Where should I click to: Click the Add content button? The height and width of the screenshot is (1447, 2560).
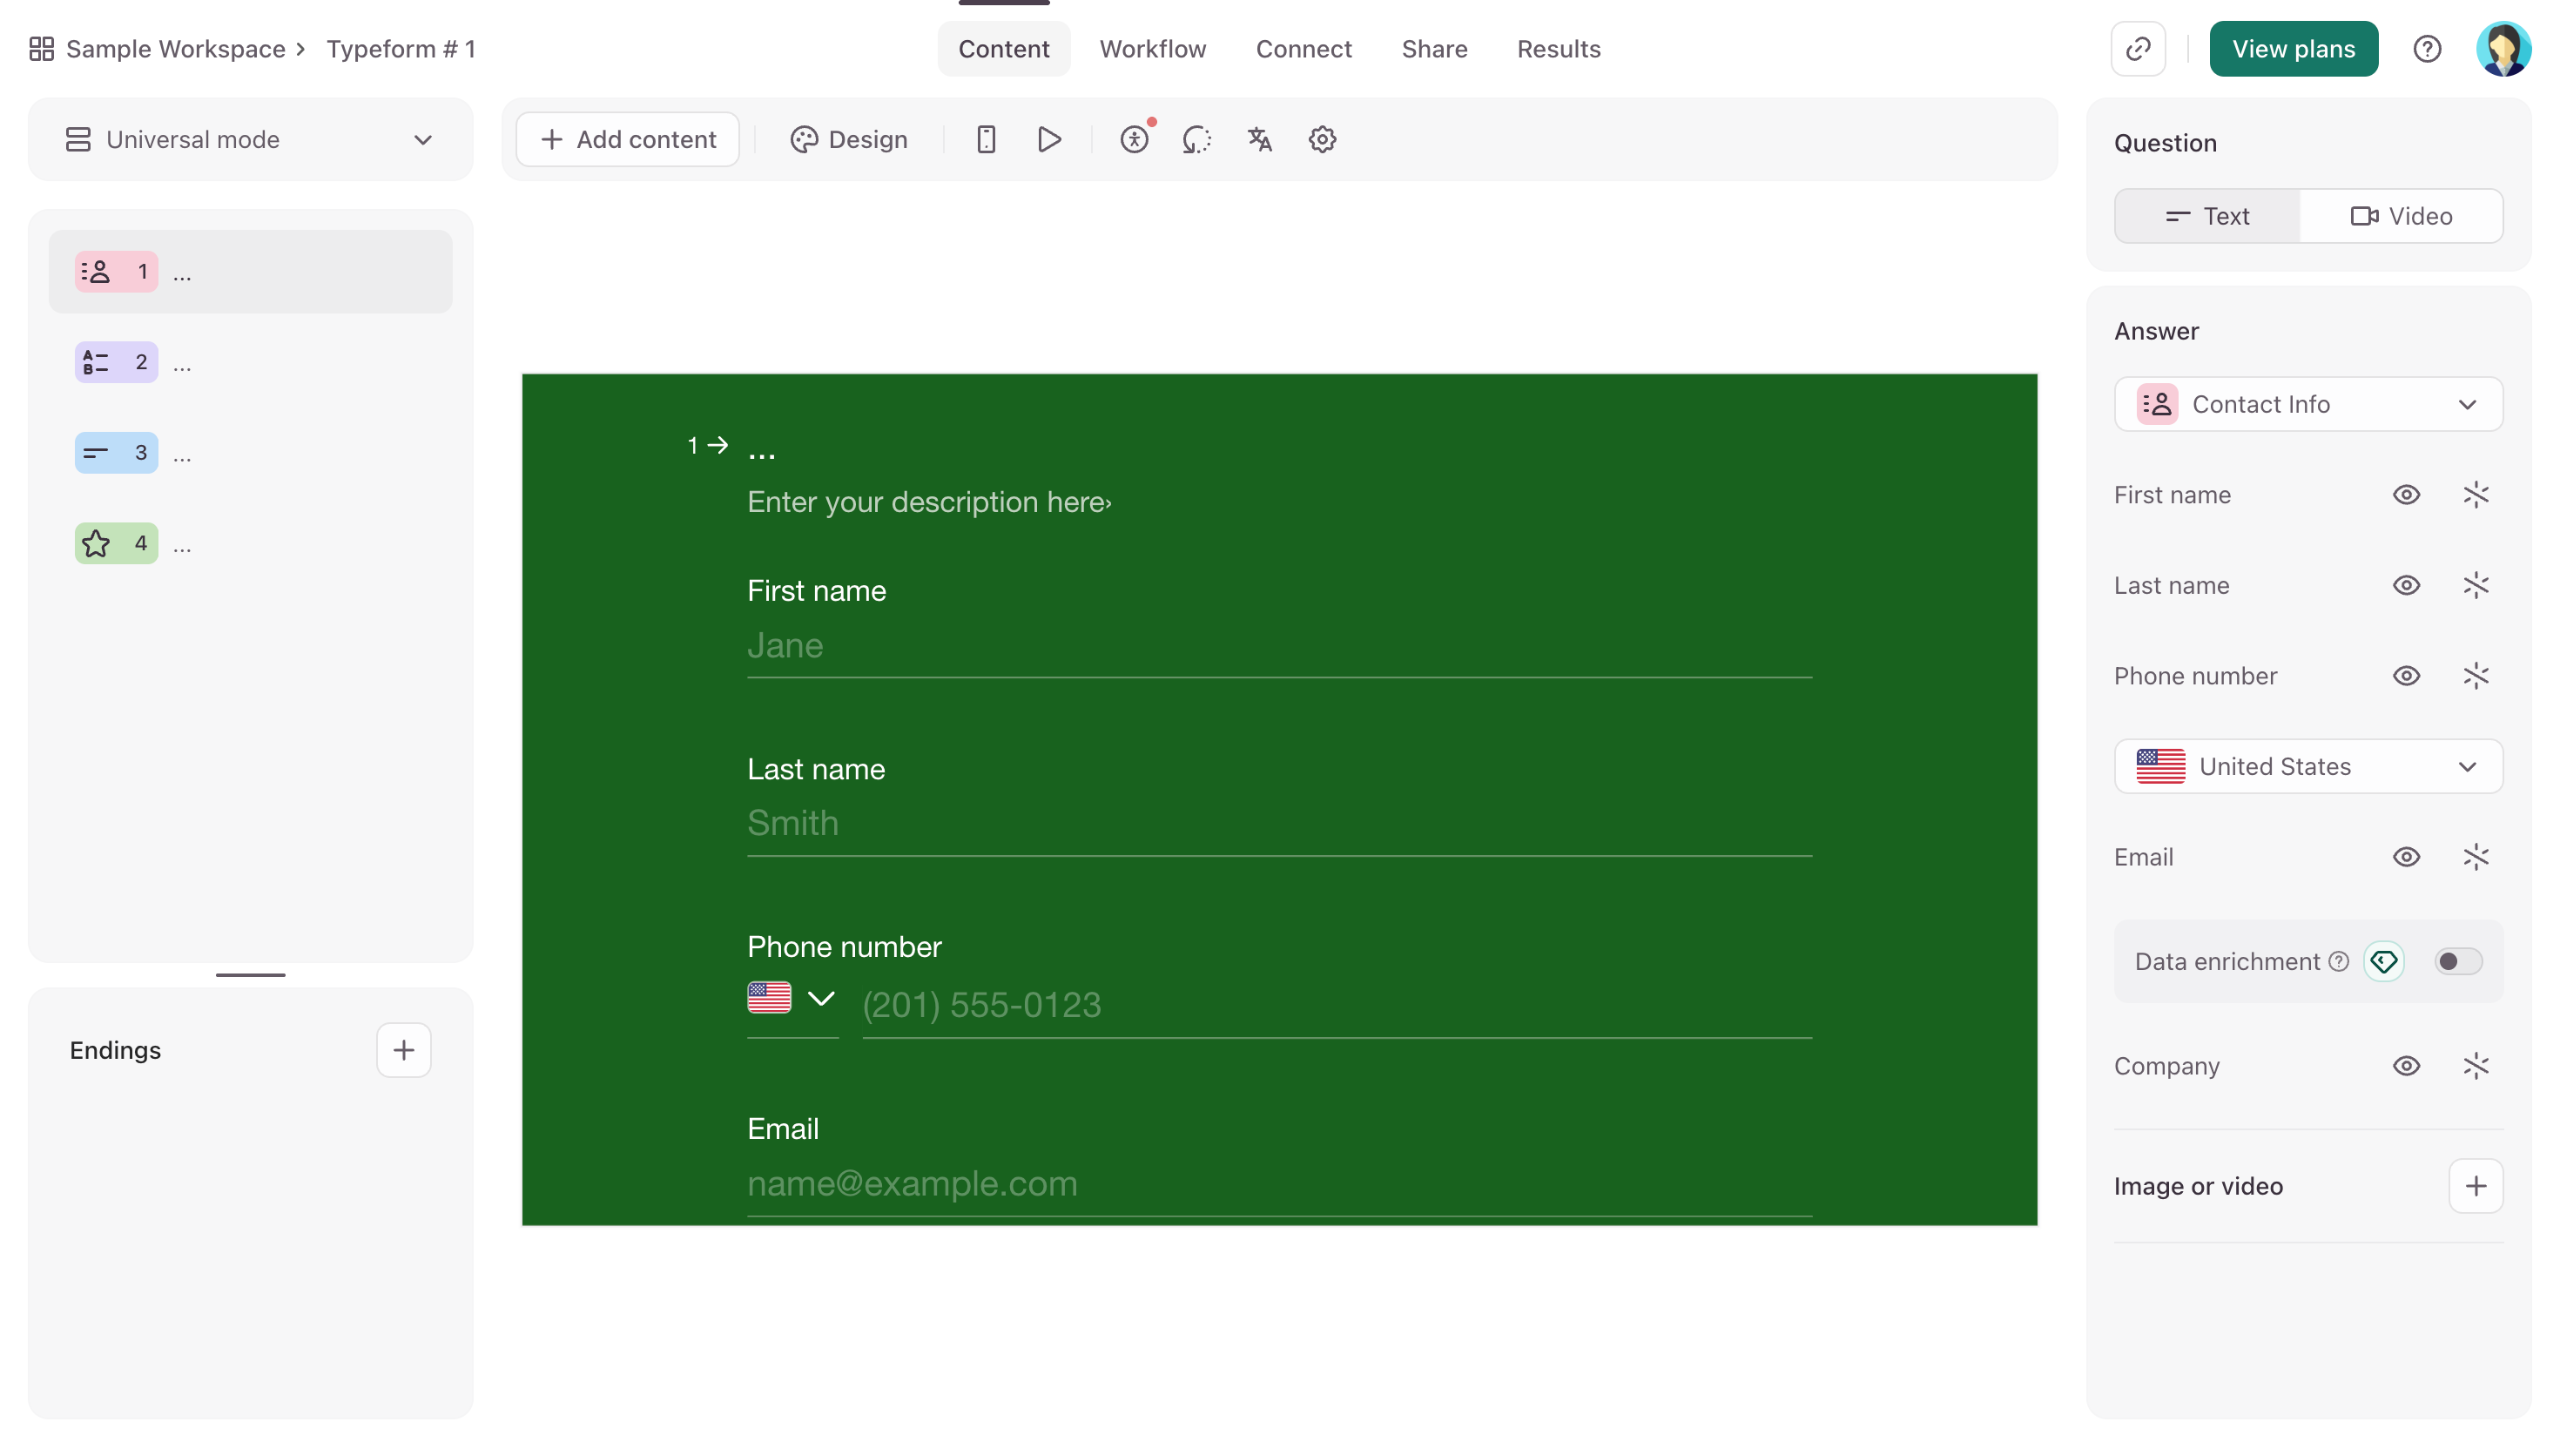point(627,139)
